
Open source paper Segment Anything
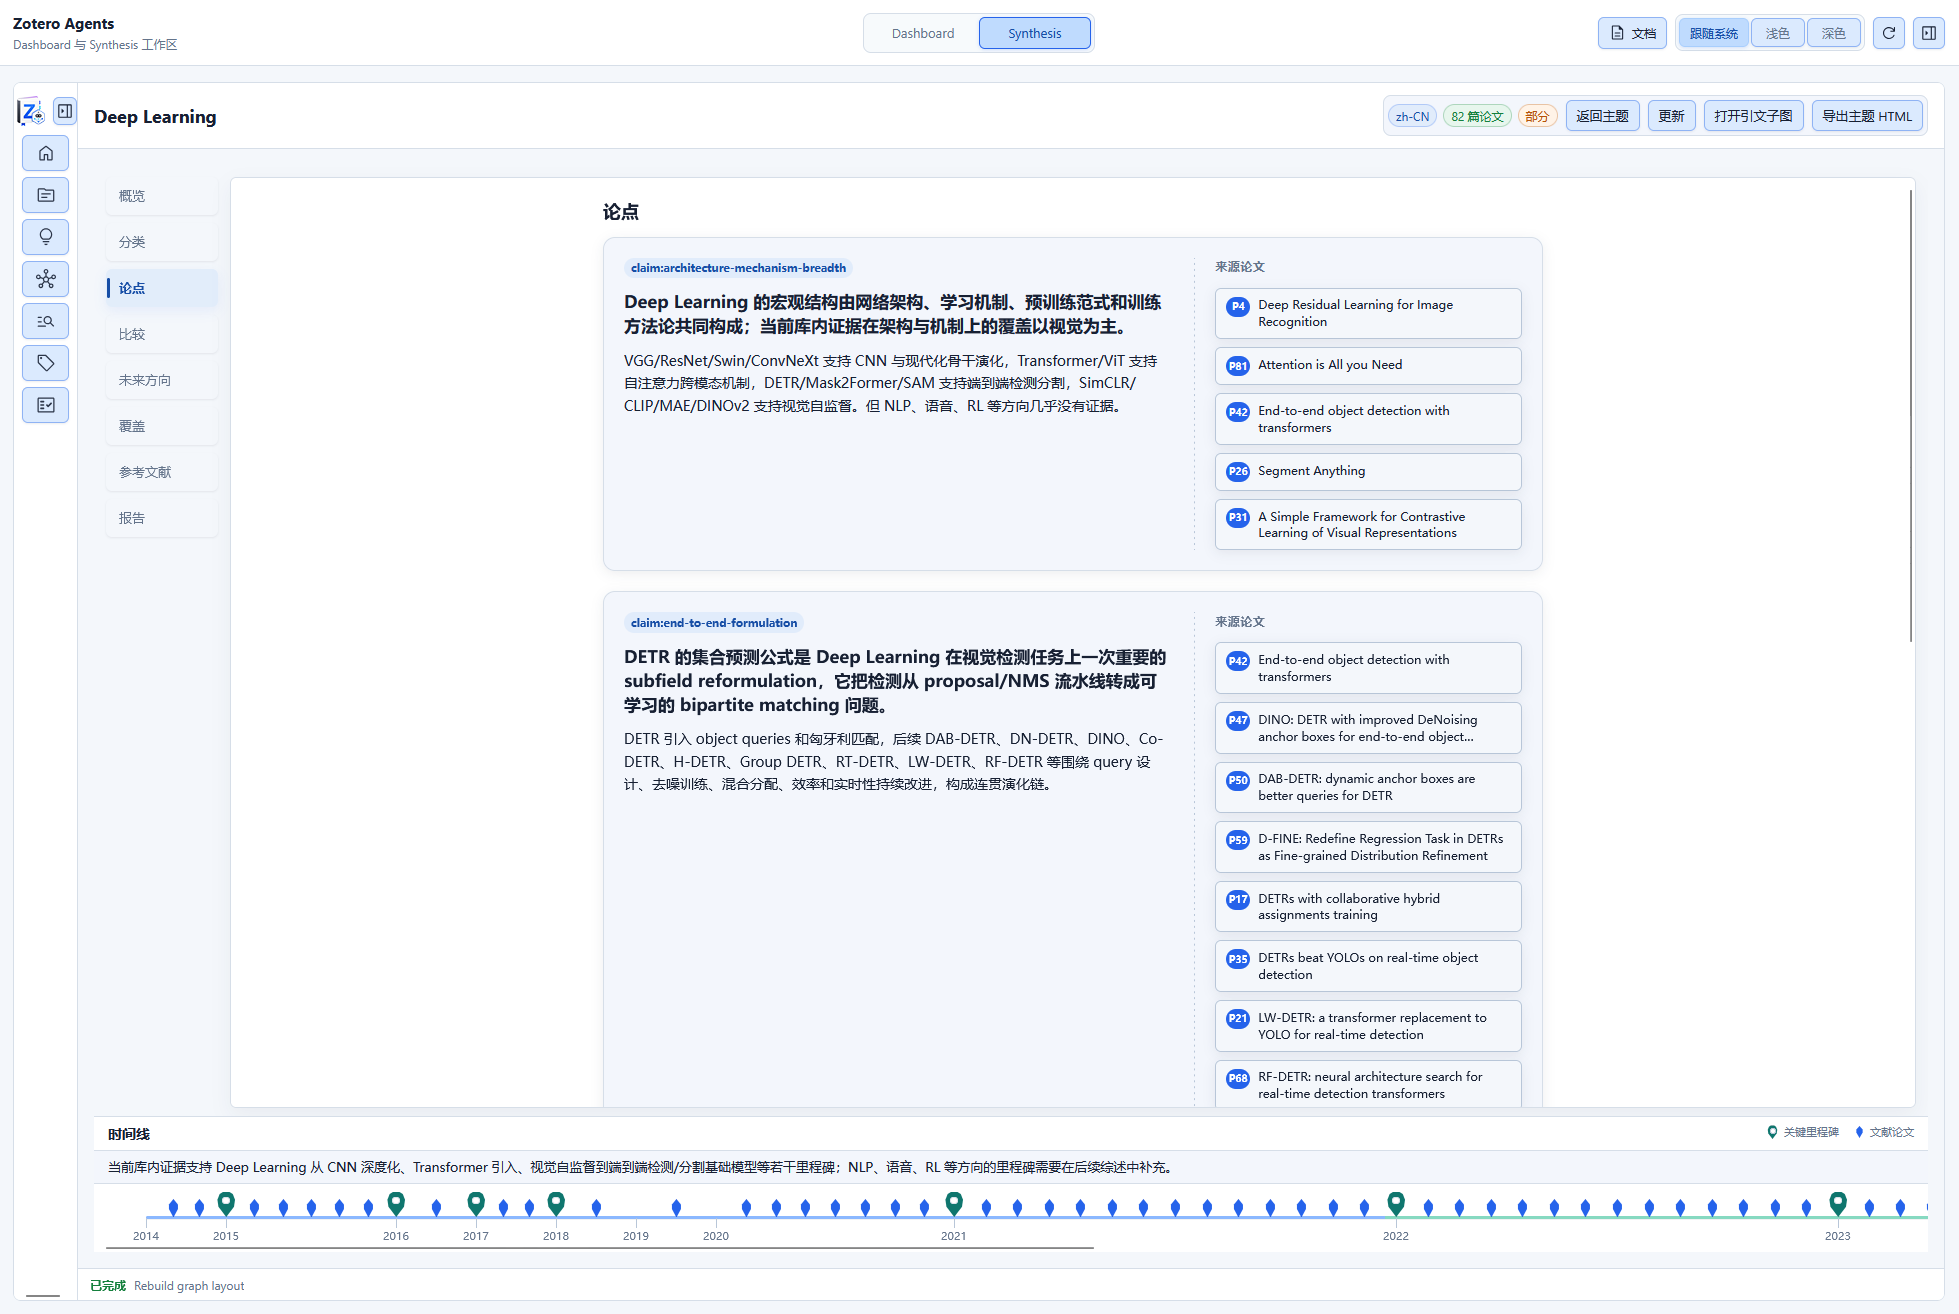pos(1367,471)
